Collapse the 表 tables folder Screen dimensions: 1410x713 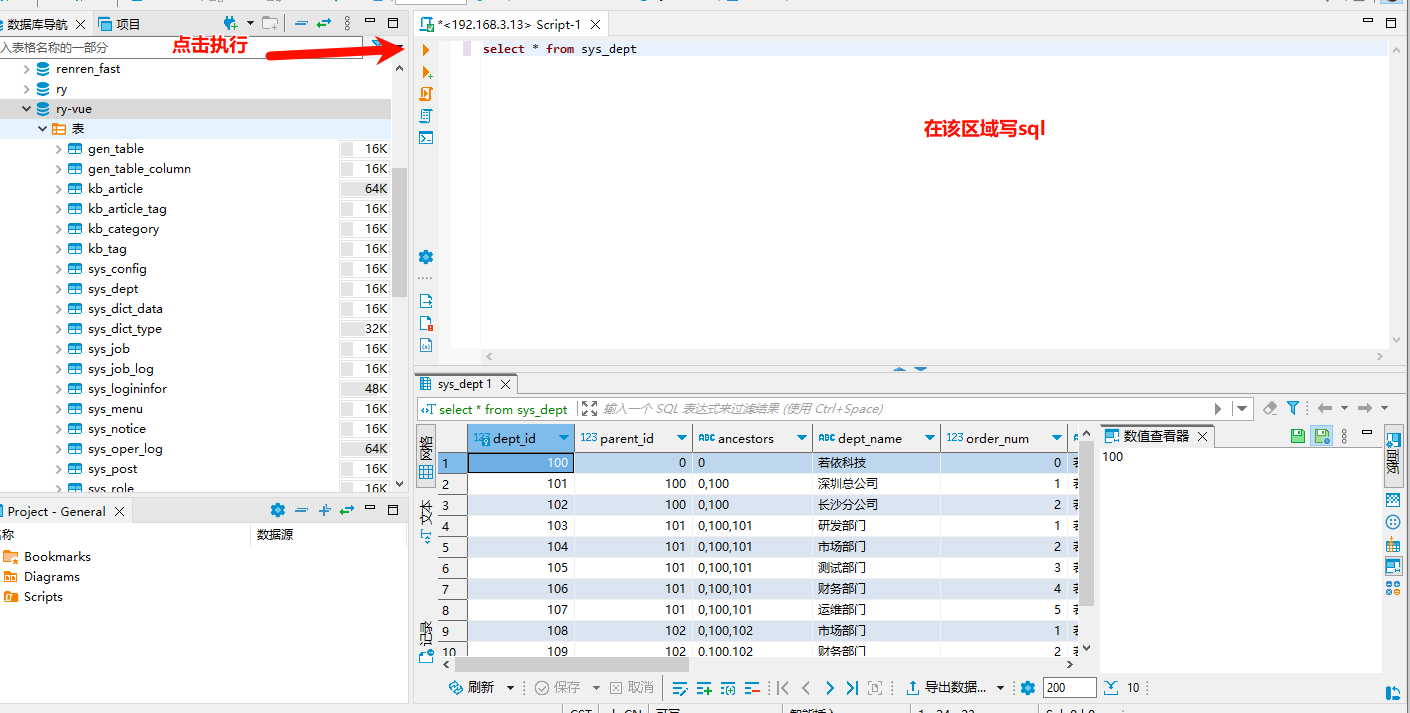click(42, 129)
